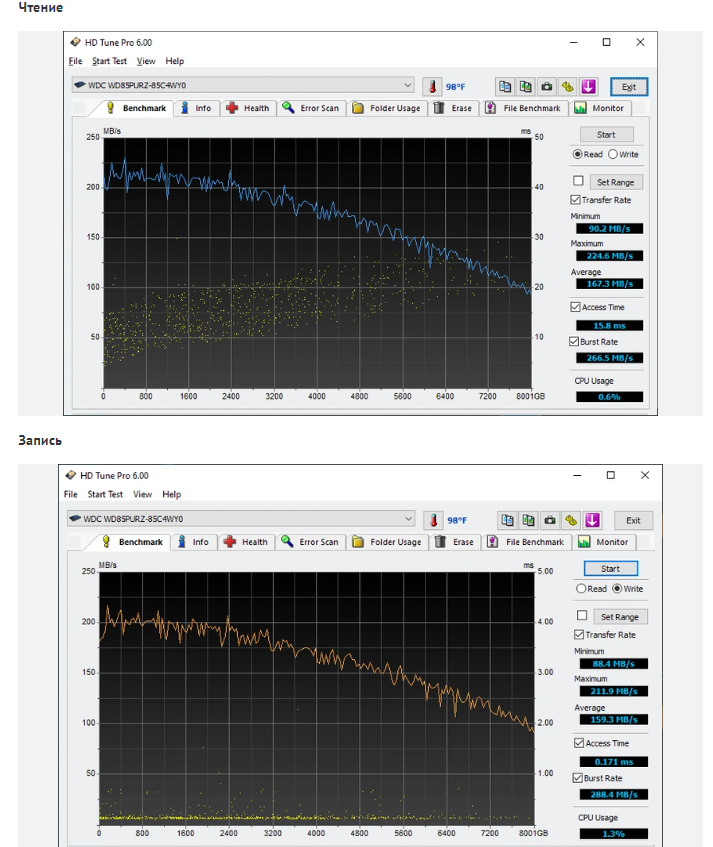The width and height of the screenshot is (713, 847).
Task: Click the purple download arrow icon in the top window
Action: tap(588, 86)
